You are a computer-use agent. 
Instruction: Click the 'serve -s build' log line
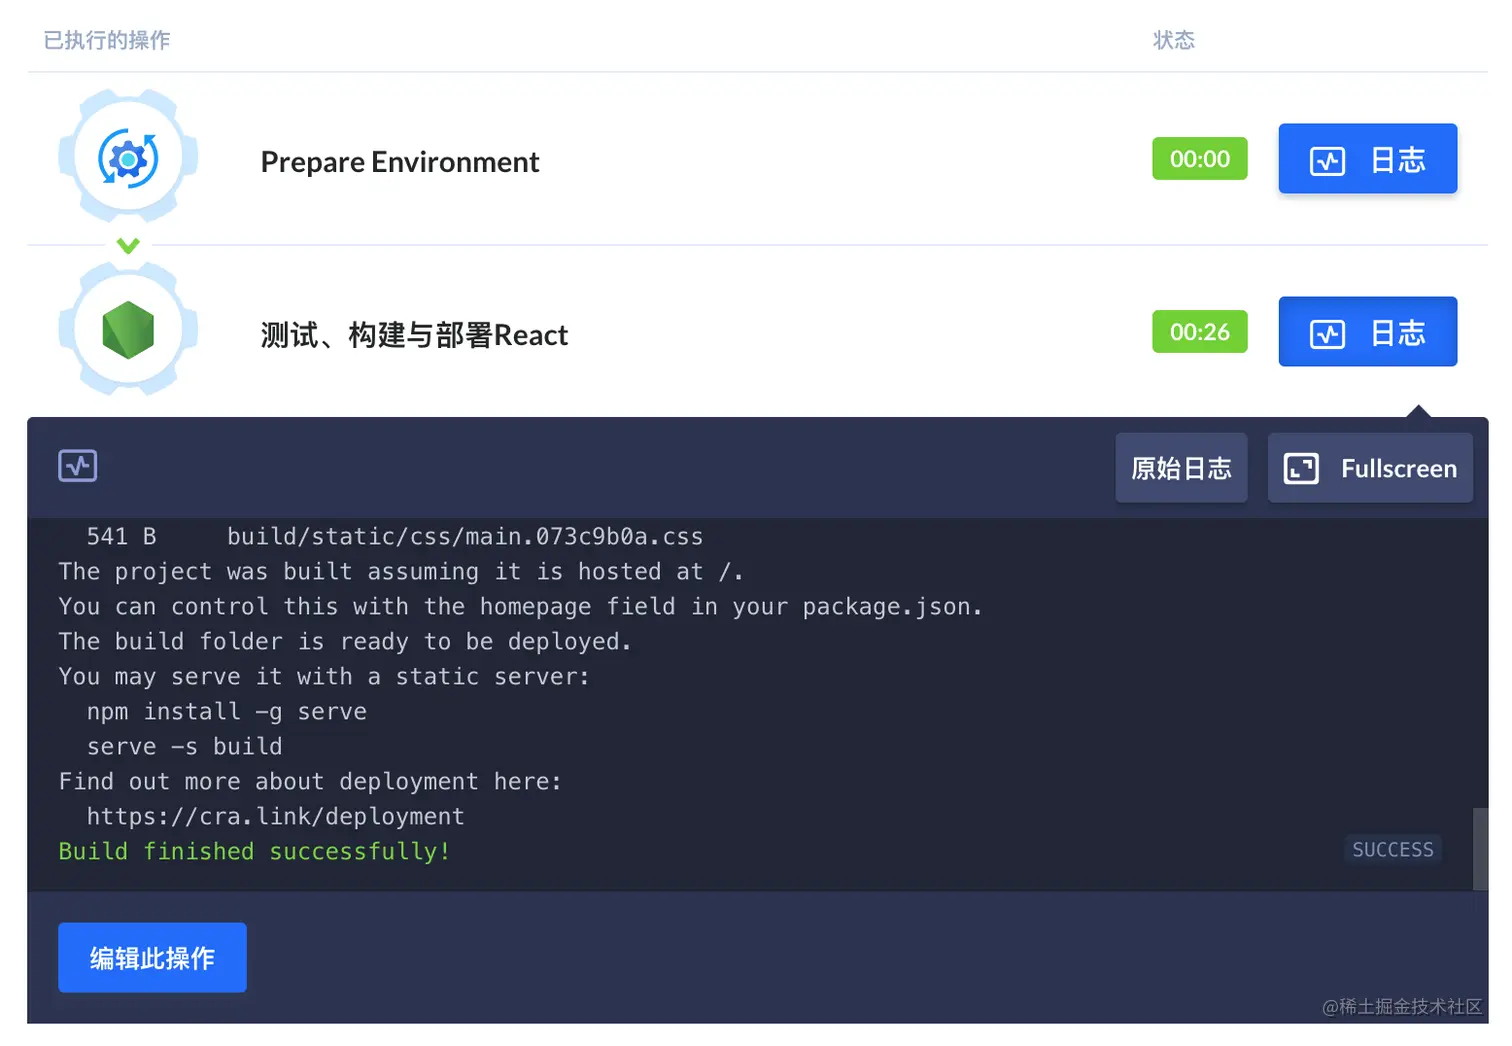[x=185, y=747]
